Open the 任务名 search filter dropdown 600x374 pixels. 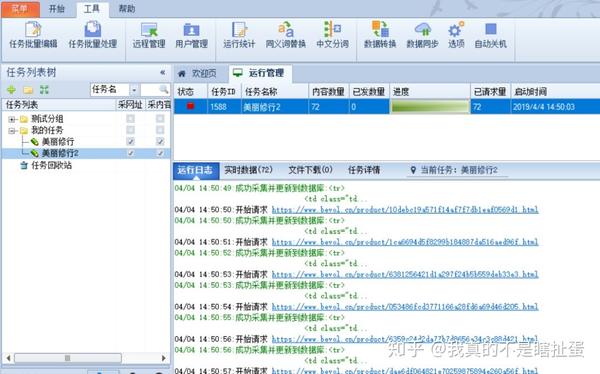click(134, 90)
